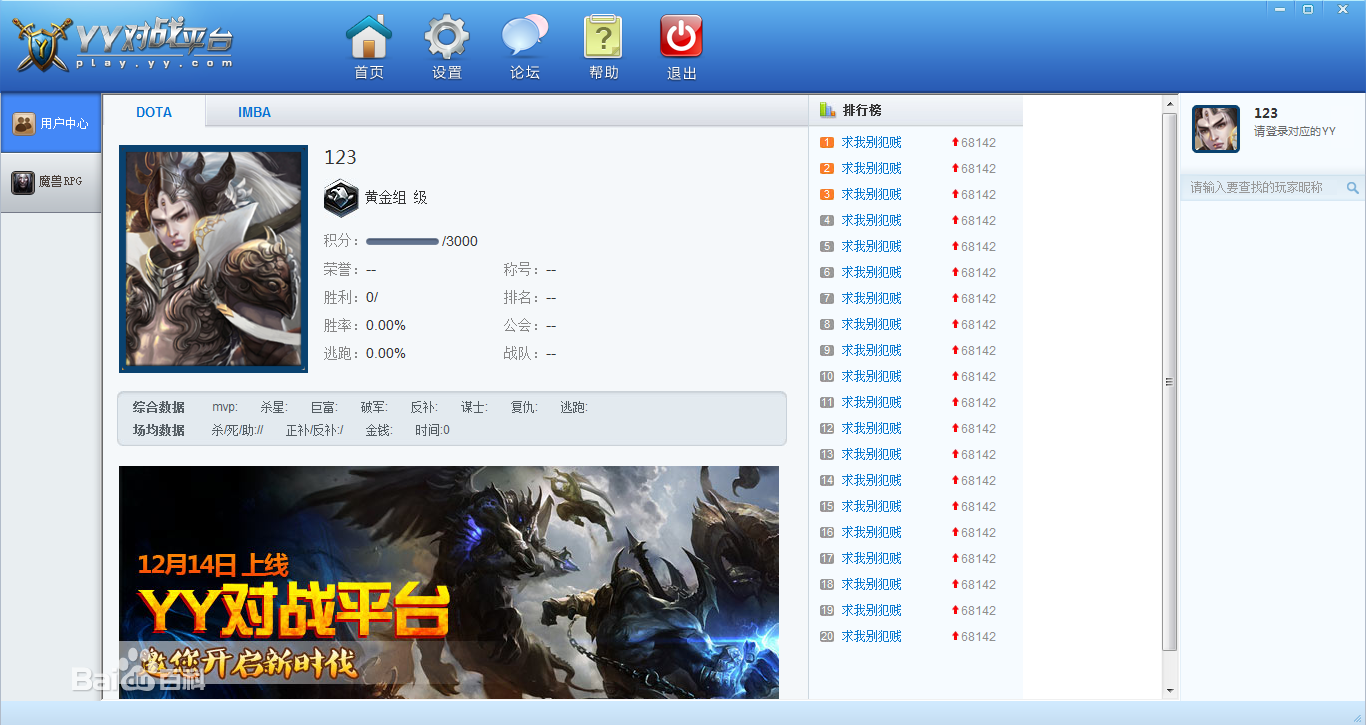Click the large profile avatar image
Screen dimensions: 1366x725
point(213,258)
